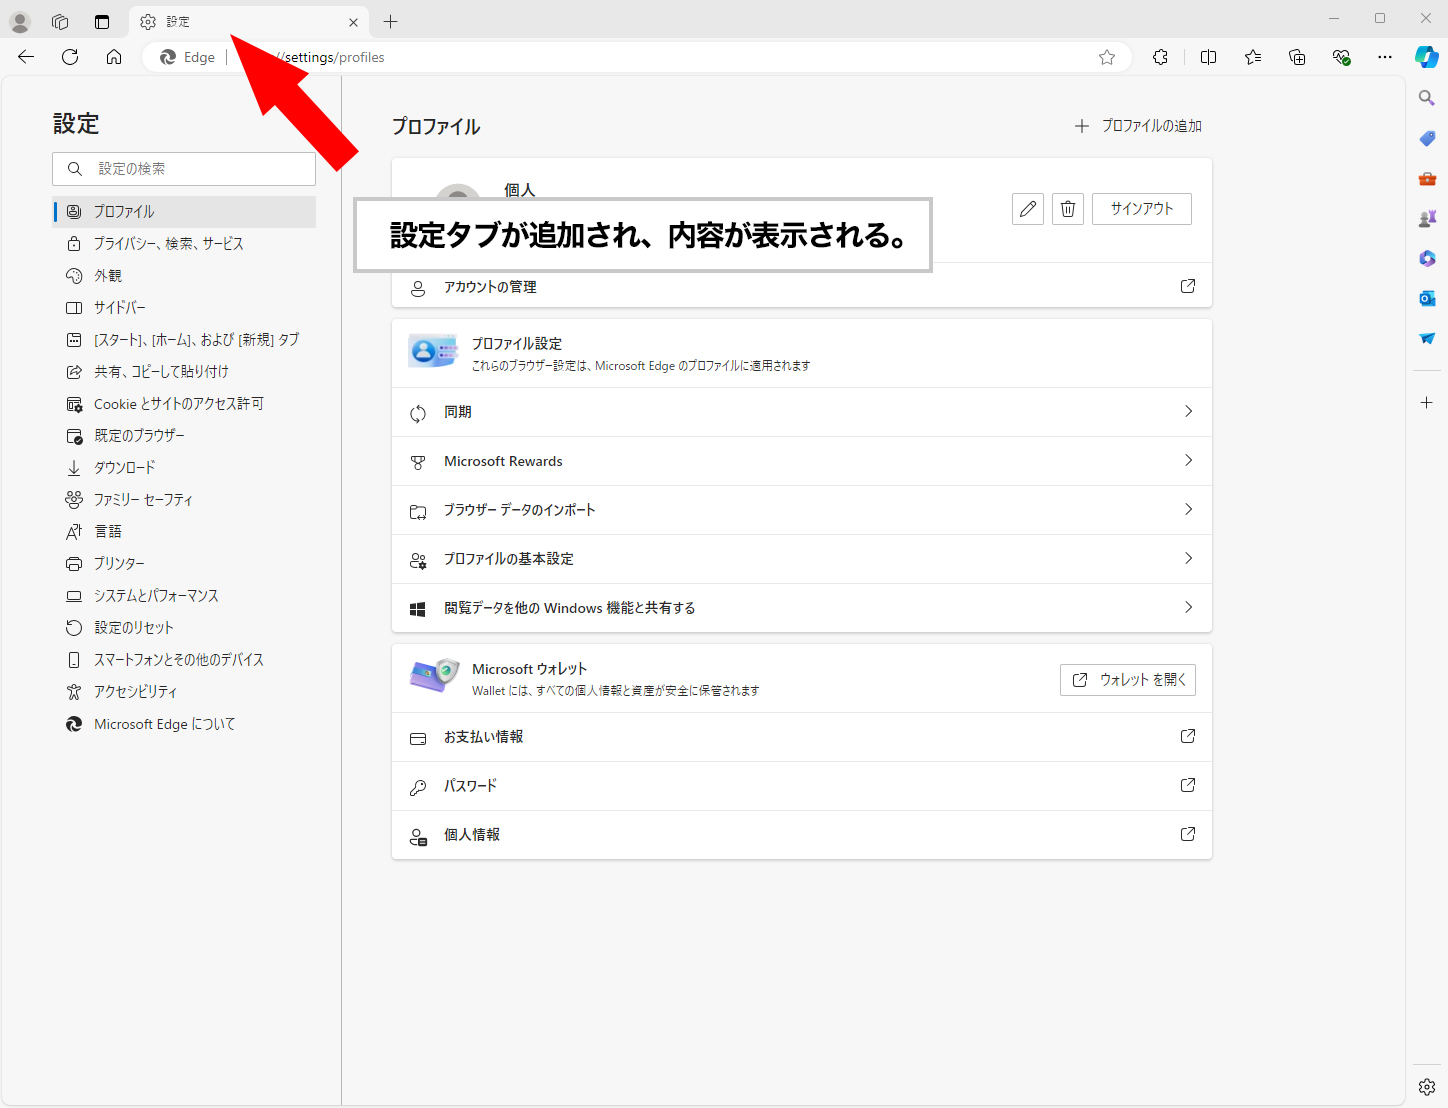Expand the 同期 row
Image resolution: width=1448 pixels, height=1108 pixels.
tap(802, 412)
